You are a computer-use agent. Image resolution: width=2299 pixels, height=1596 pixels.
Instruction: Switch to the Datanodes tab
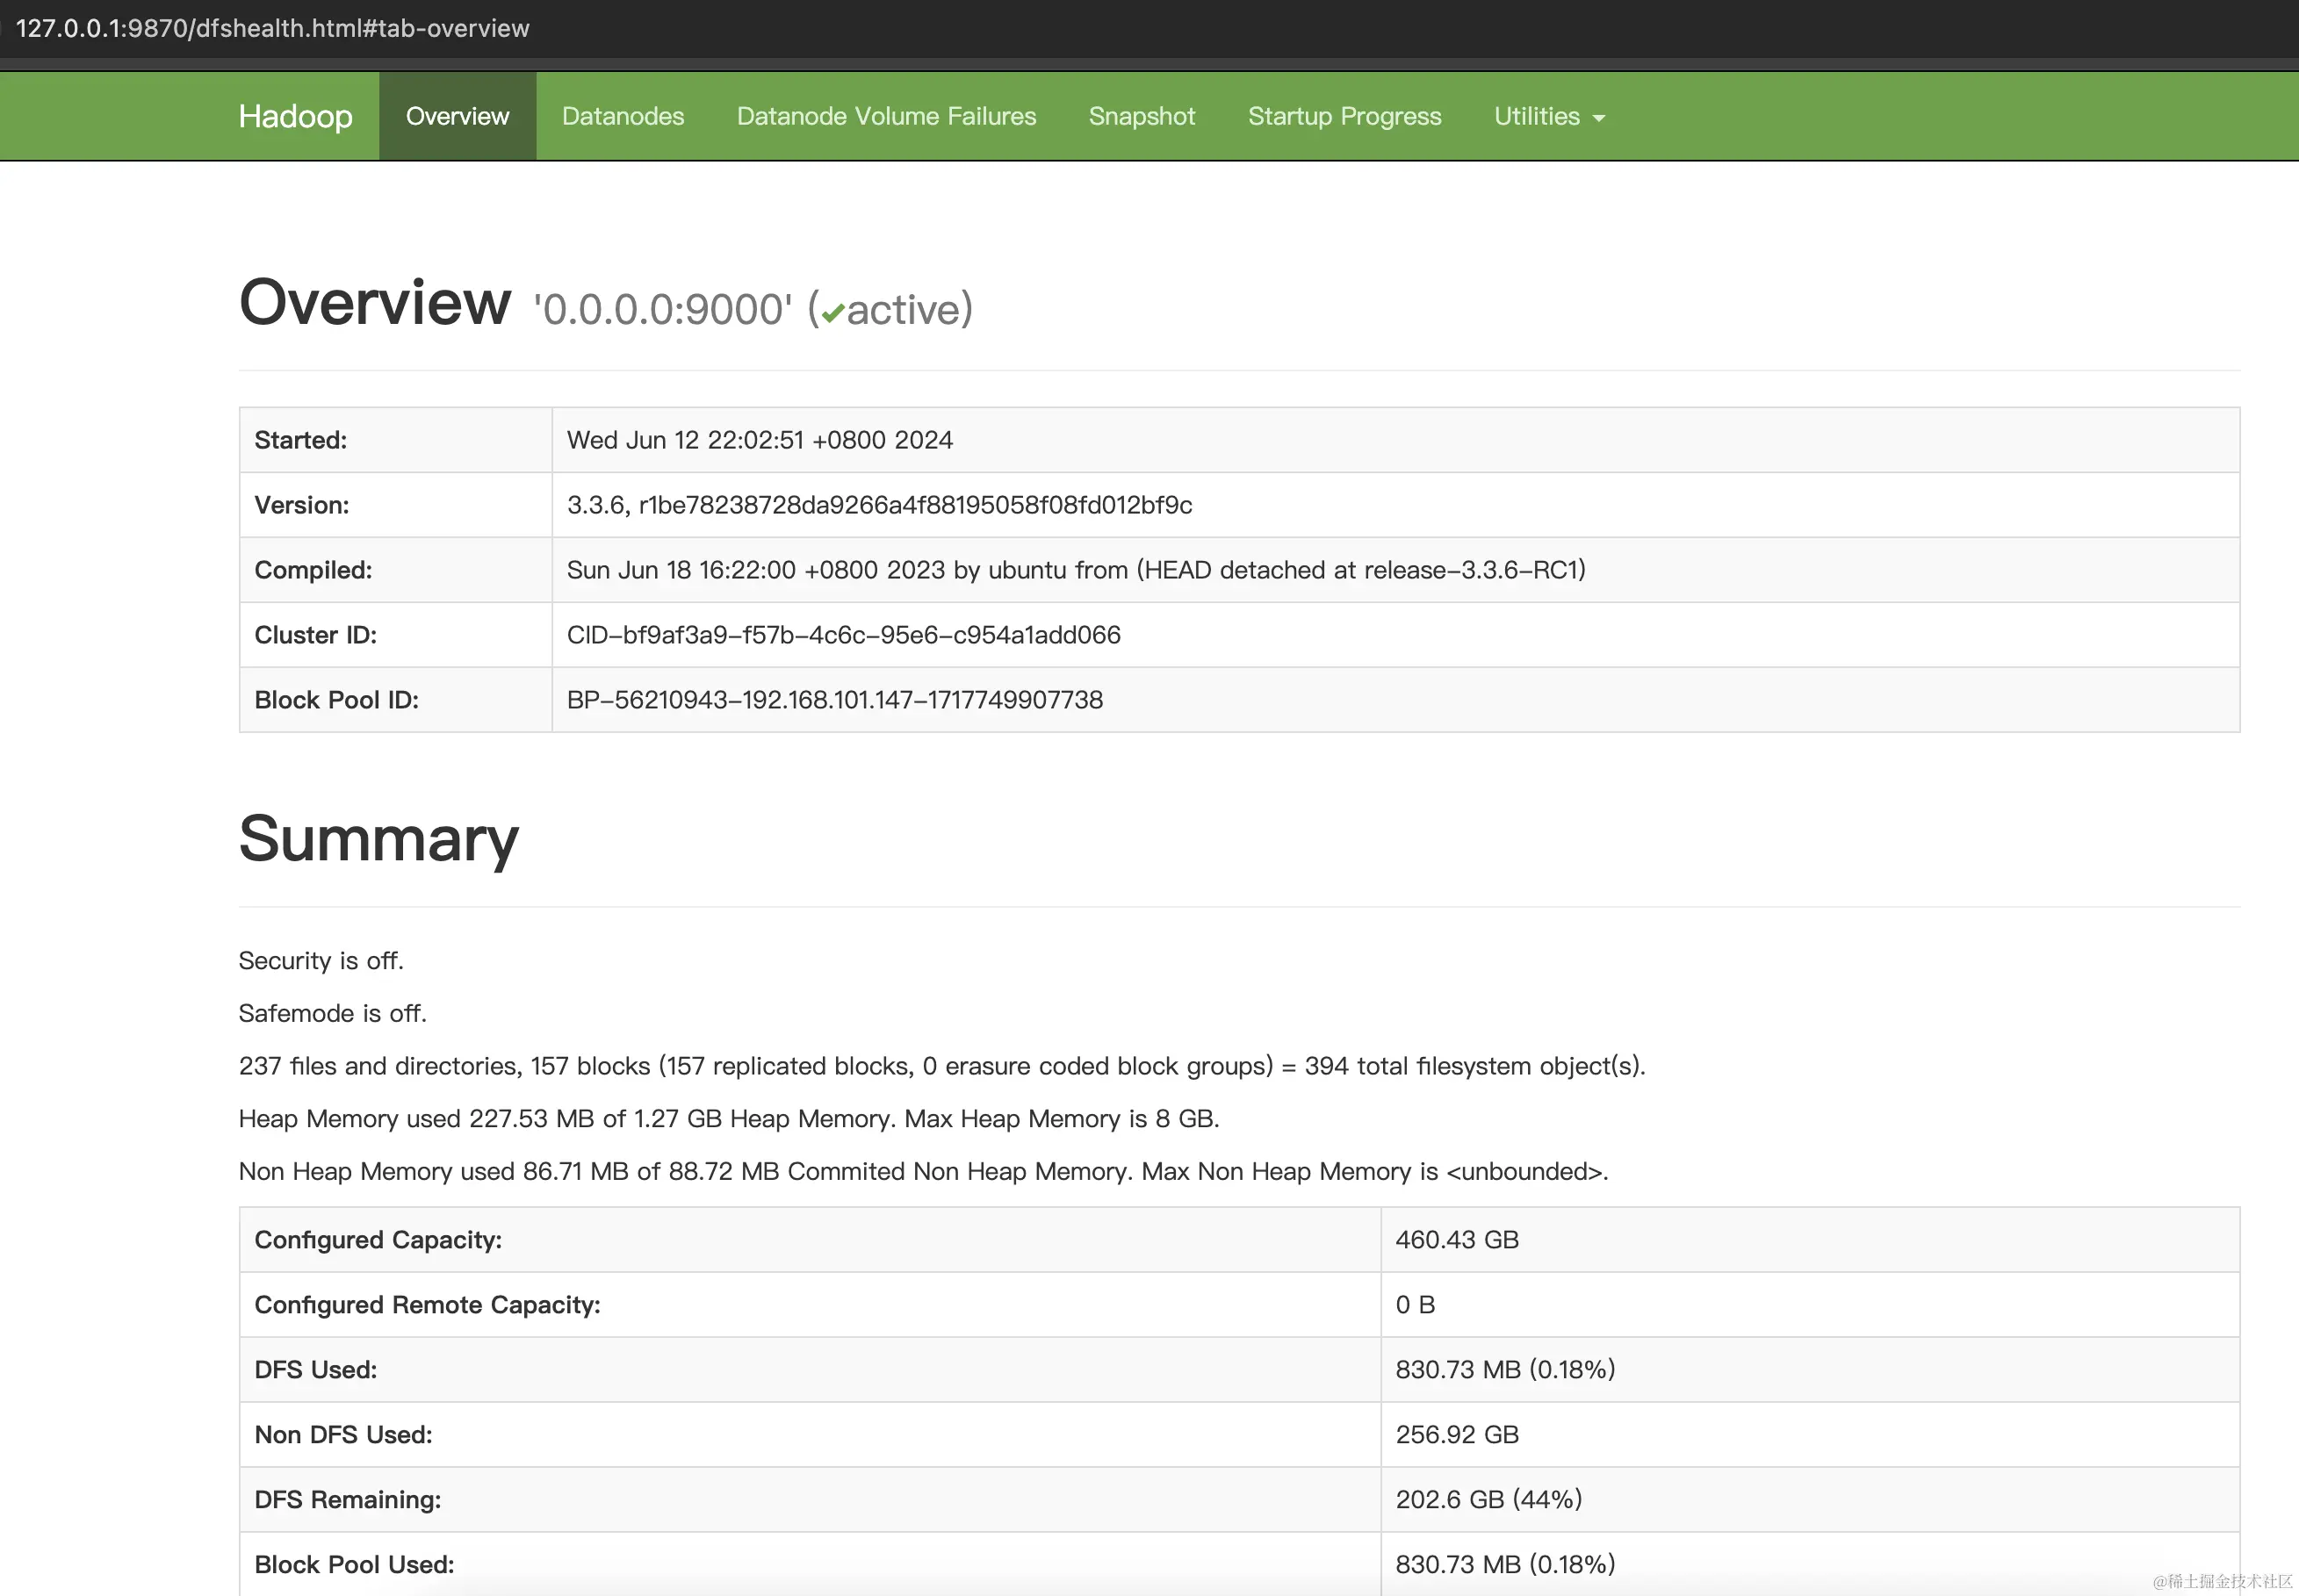coord(622,116)
